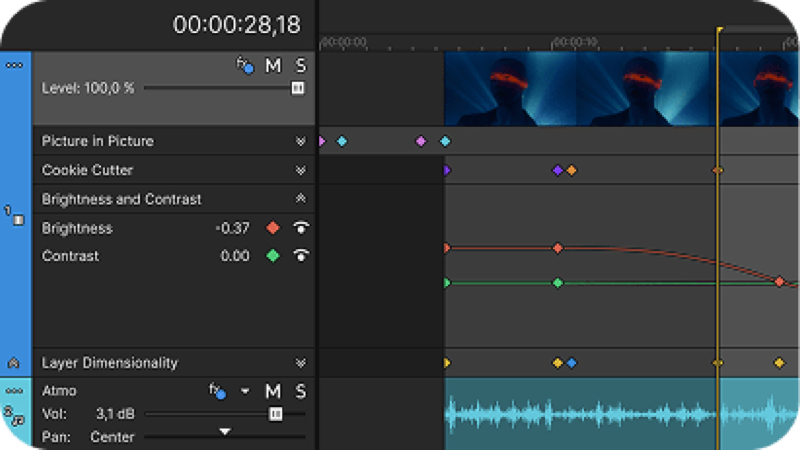Expand Picture in Picture lane
This screenshot has width=800, height=450.
[x=301, y=141]
